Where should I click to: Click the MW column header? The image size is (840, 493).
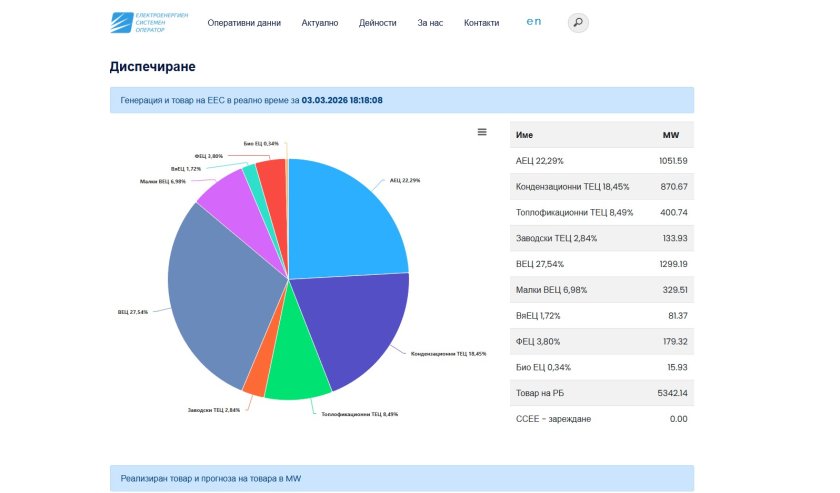coord(670,135)
